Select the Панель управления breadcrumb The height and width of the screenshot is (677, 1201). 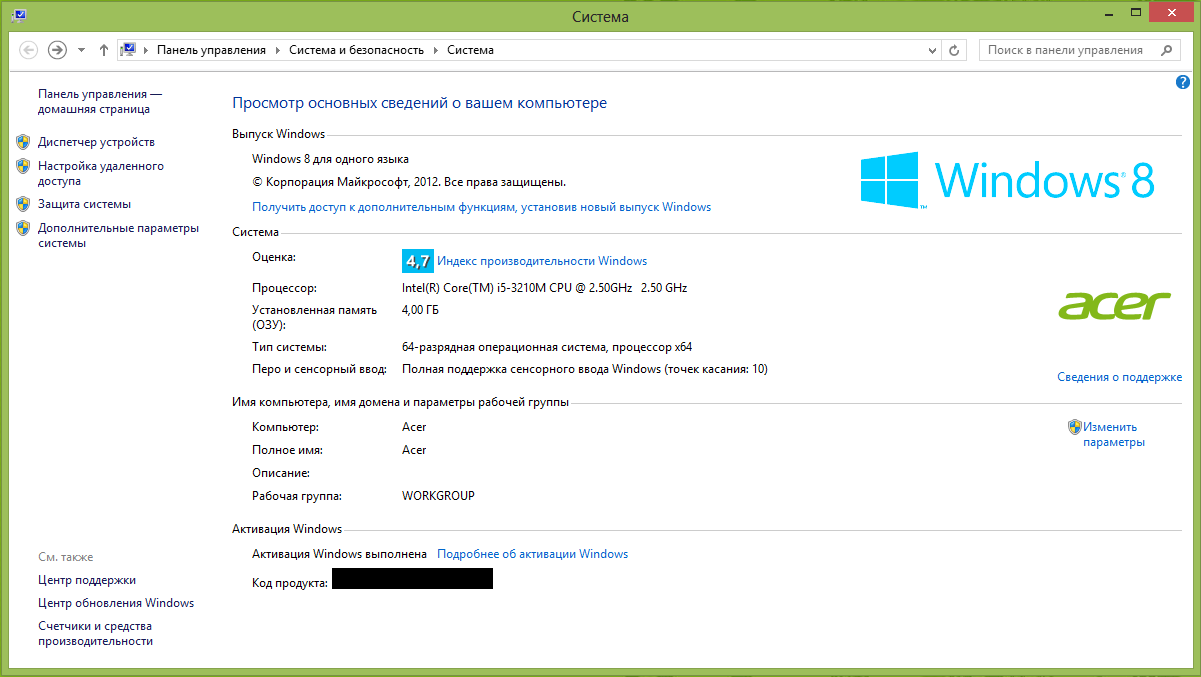pyautogui.click(x=211, y=50)
